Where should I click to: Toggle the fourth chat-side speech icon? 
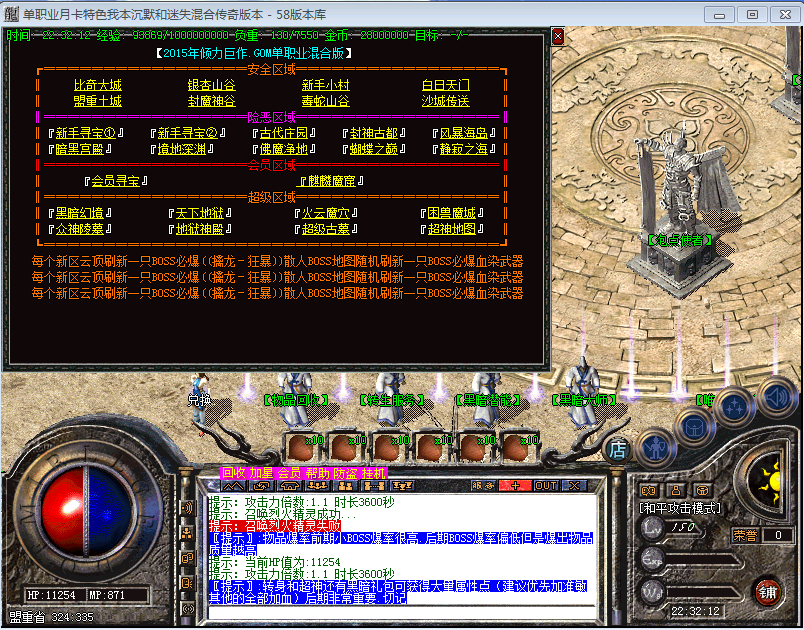click(187, 583)
